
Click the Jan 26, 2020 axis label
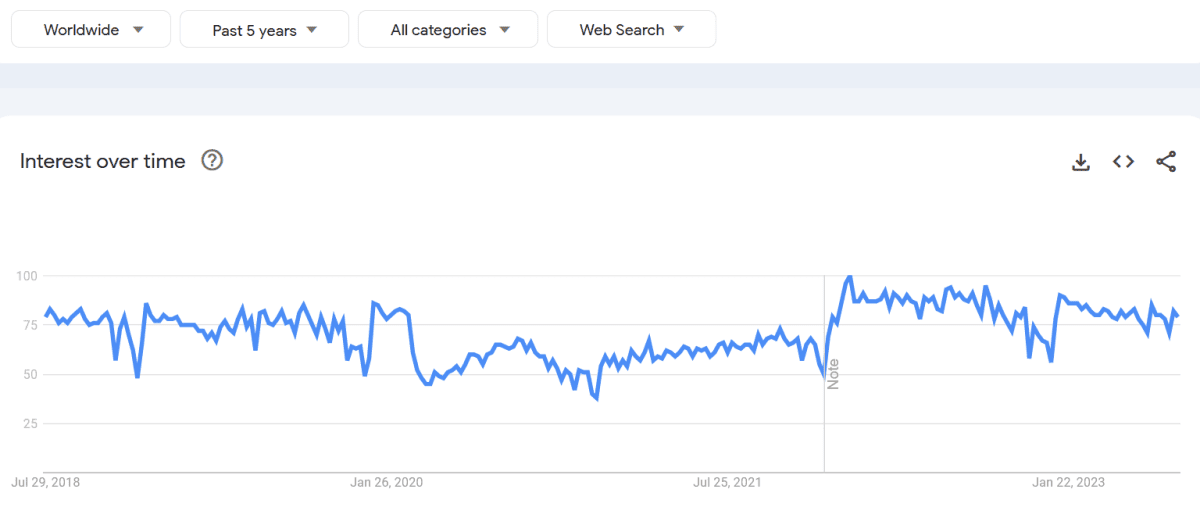click(386, 482)
